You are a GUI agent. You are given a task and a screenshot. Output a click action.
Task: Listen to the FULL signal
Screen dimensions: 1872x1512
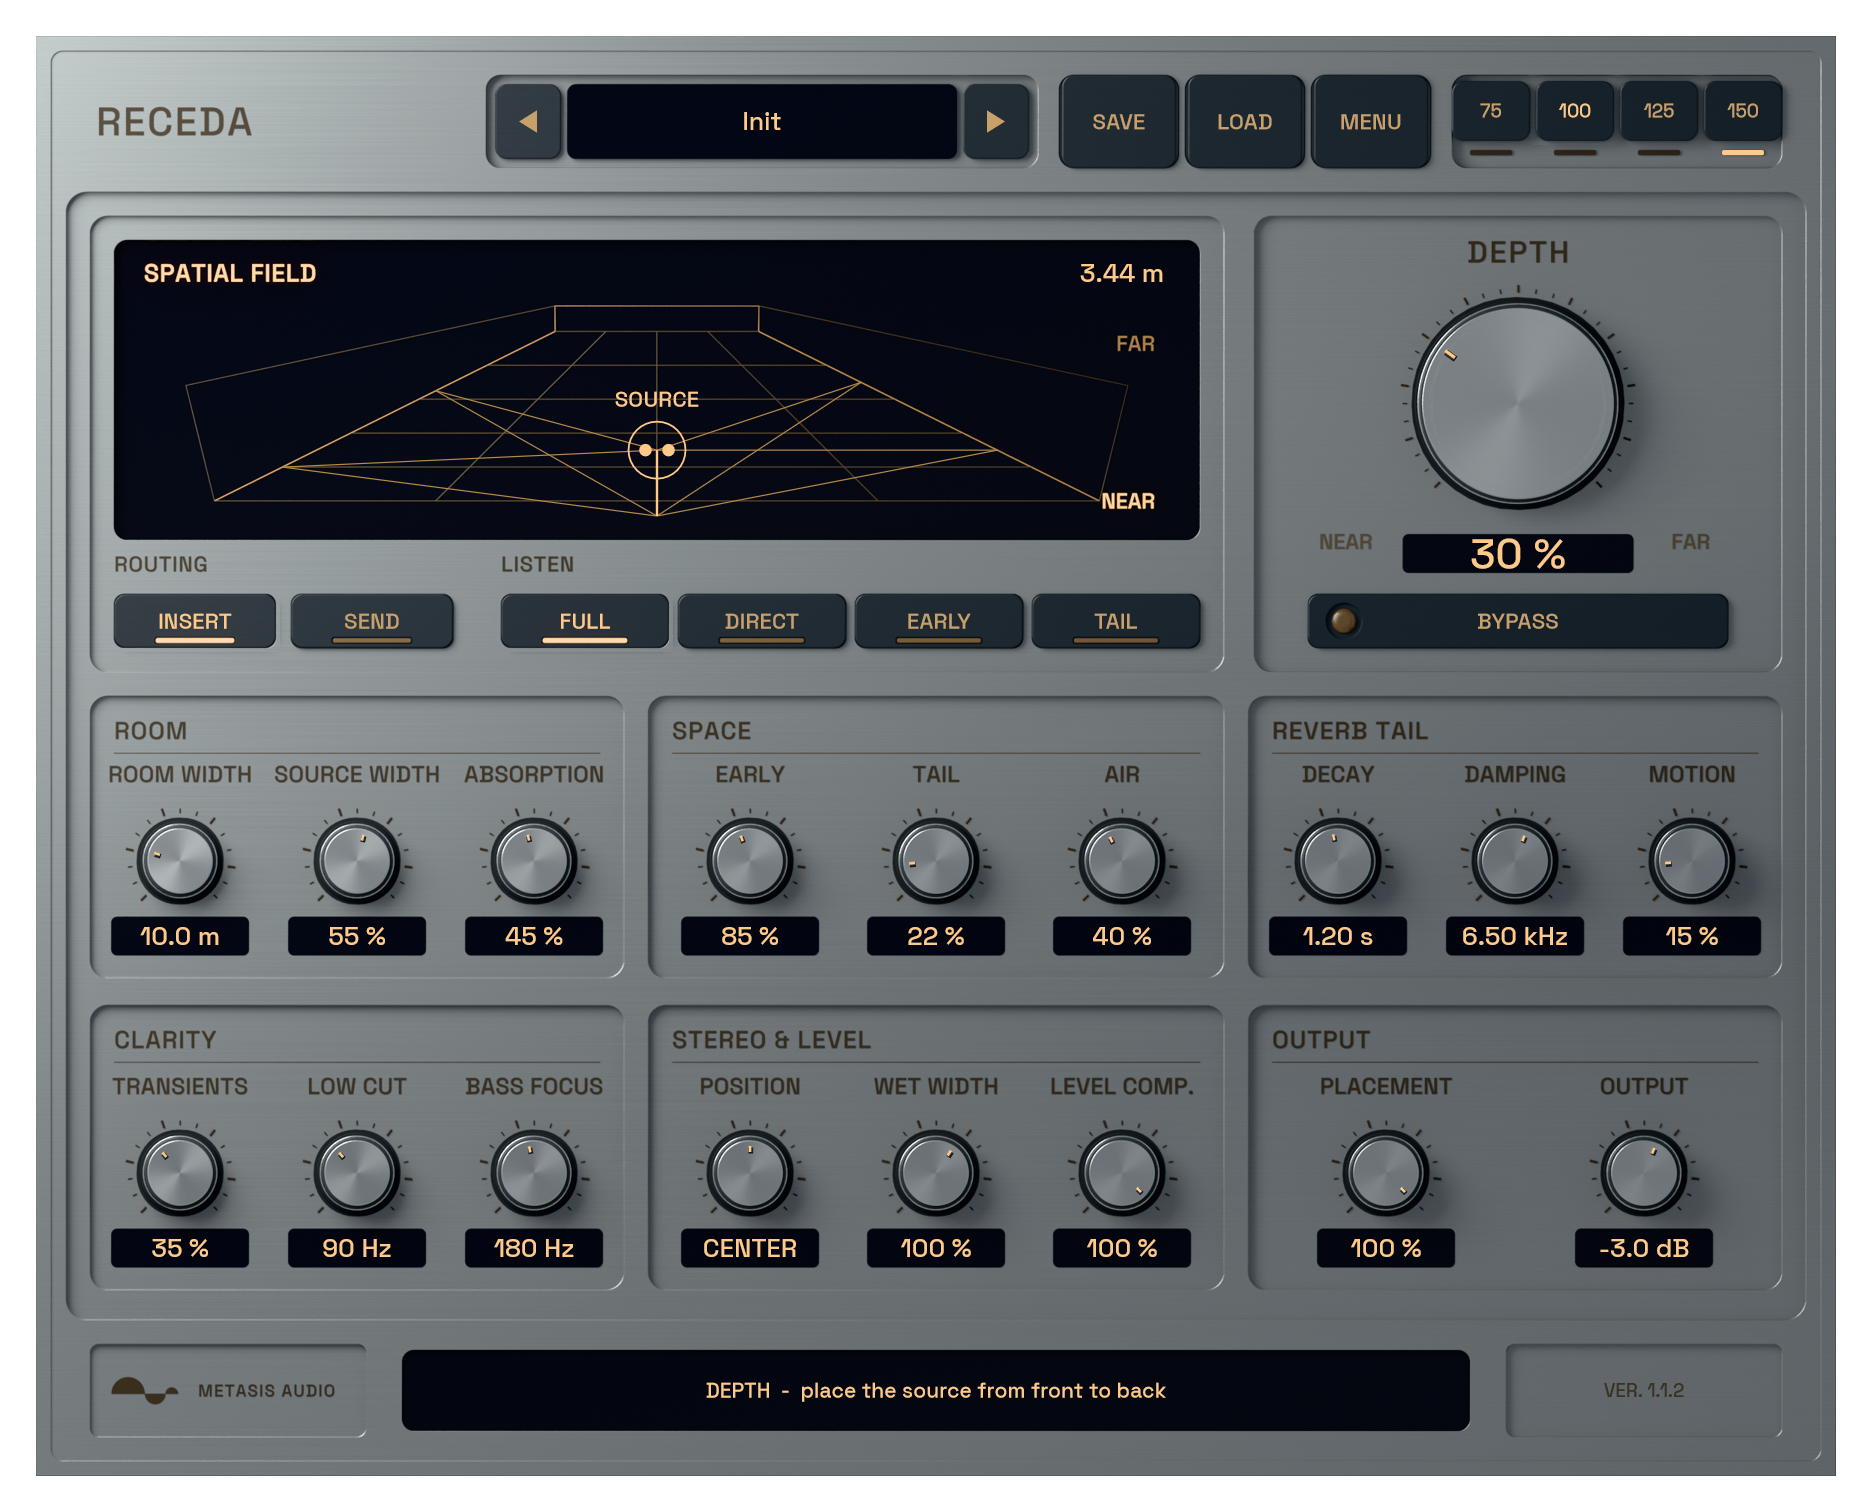[584, 621]
